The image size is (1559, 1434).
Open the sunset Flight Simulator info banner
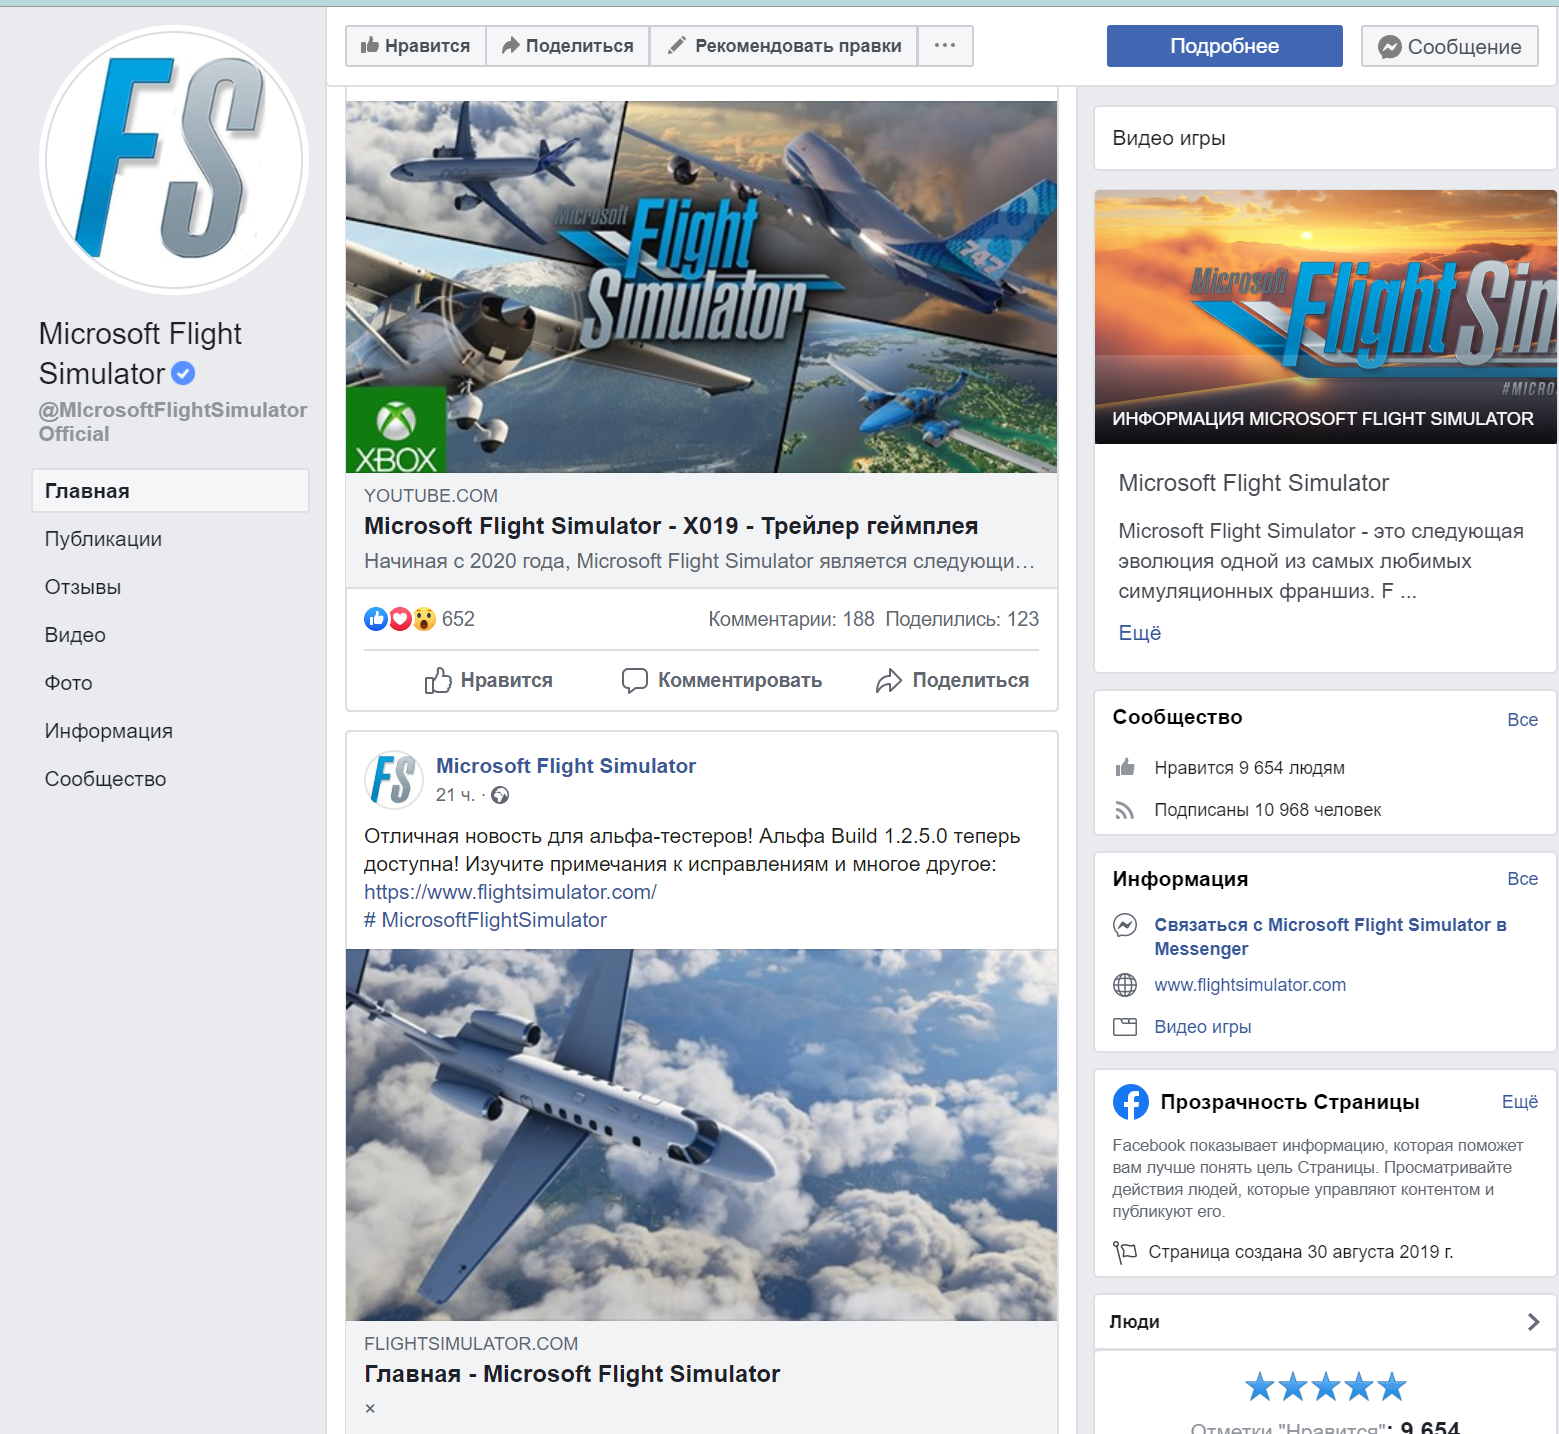tap(1325, 317)
